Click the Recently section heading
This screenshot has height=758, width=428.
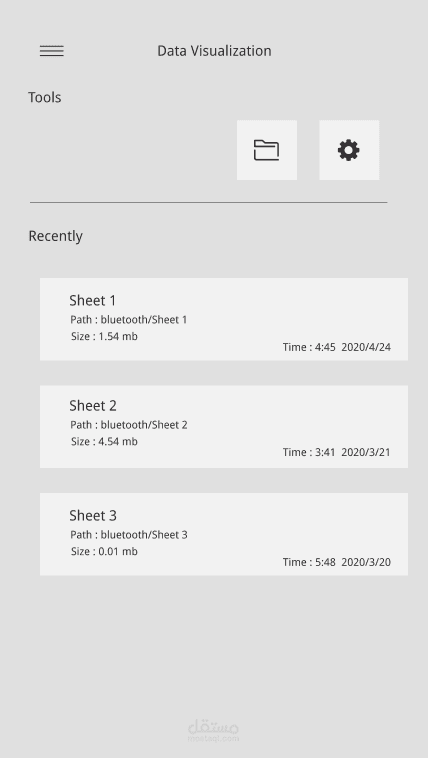point(56,236)
